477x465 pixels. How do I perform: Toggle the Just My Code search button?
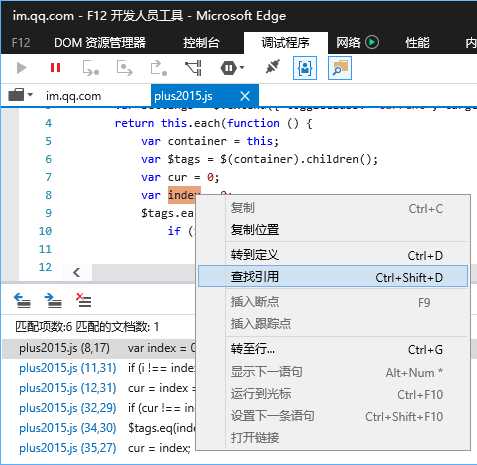point(340,68)
